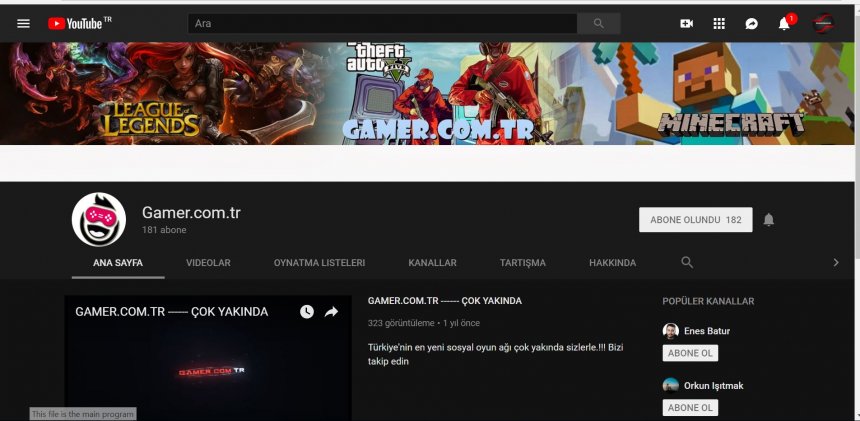
Task: Subscribe to Orkun Işıtmak with ABONE OL
Action: pyautogui.click(x=690, y=407)
